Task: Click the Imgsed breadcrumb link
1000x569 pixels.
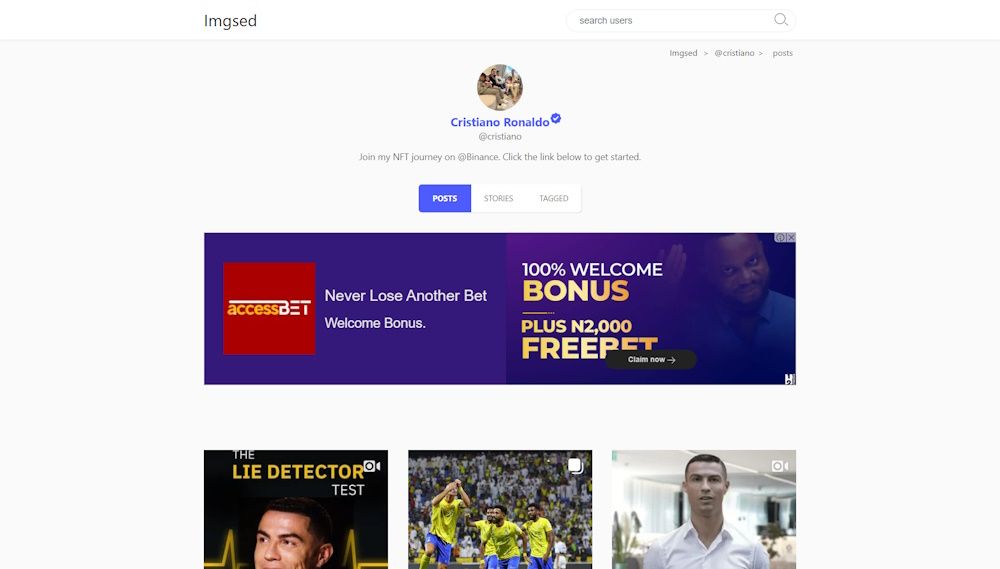Action: click(683, 53)
